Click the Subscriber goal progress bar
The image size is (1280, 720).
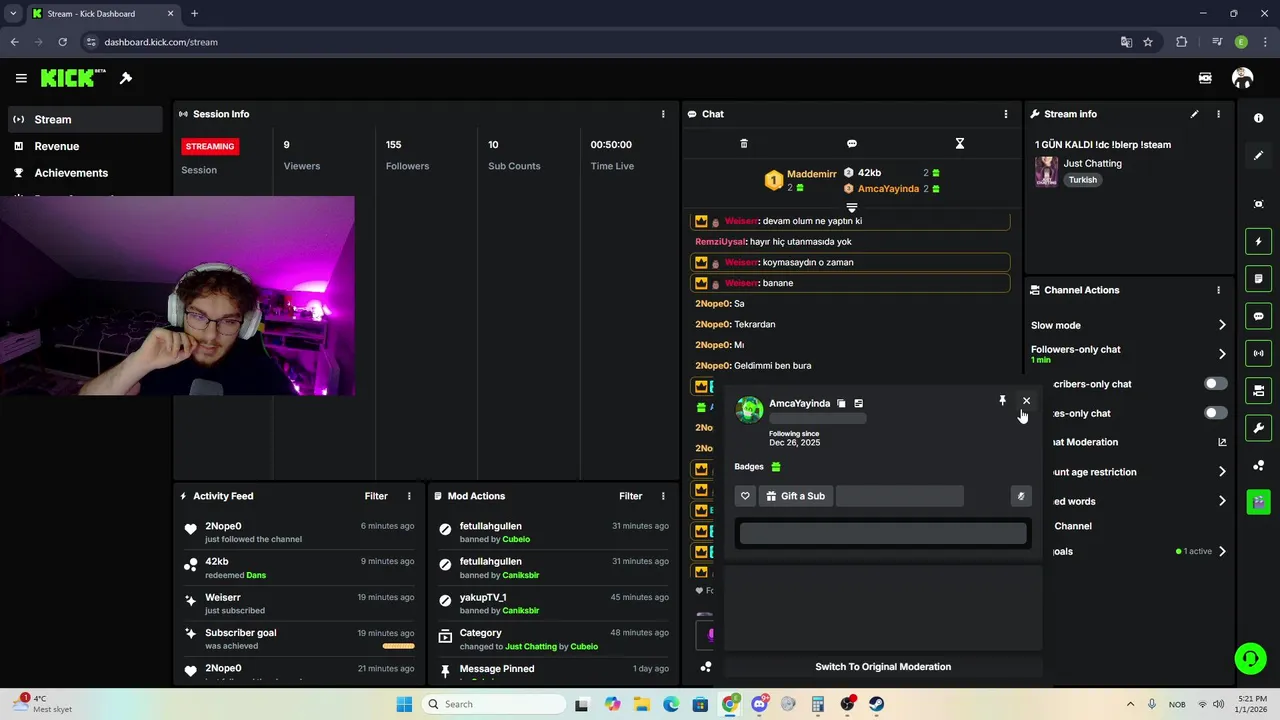click(398, 646)
